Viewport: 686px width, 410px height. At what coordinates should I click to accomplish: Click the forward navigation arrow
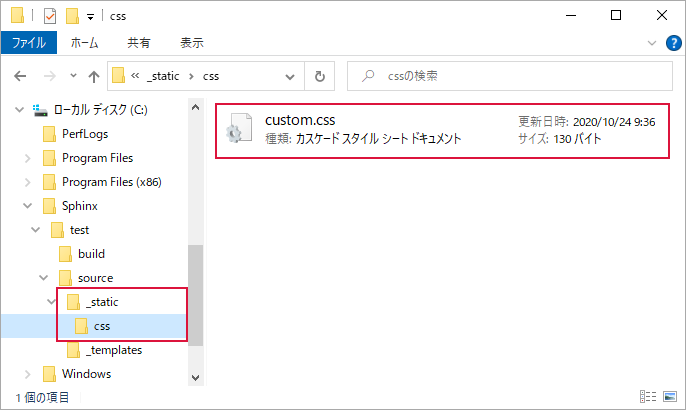click(x=50, y=76)
